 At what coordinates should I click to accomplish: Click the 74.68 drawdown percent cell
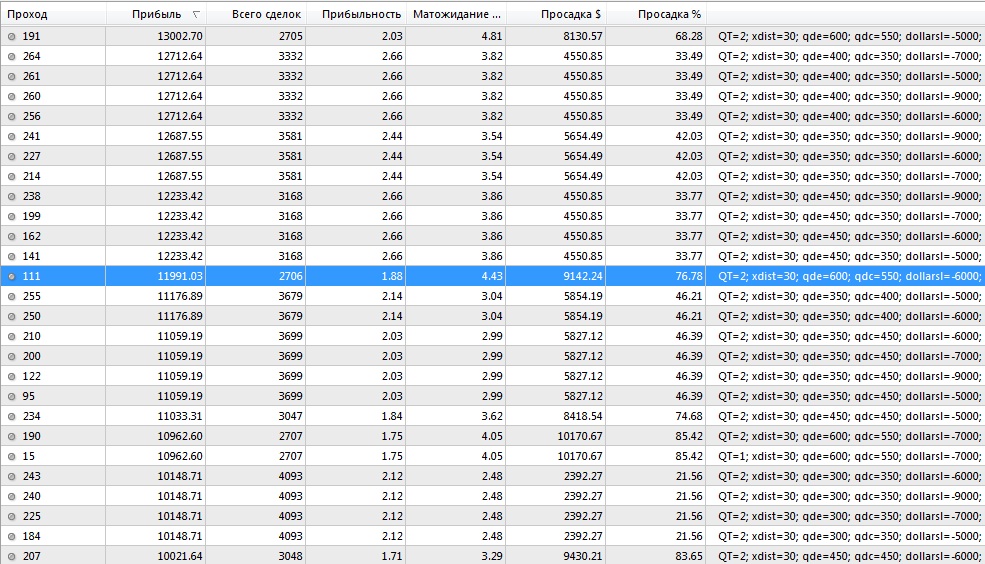pos(688,416)
